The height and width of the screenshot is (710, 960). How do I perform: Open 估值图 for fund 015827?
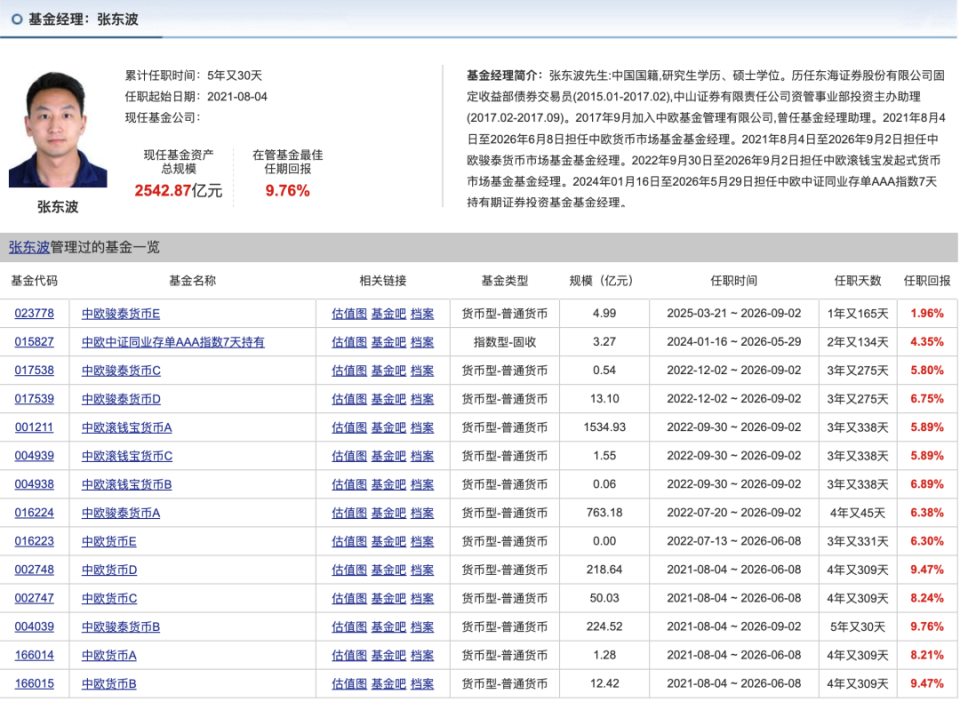[349, 342]
